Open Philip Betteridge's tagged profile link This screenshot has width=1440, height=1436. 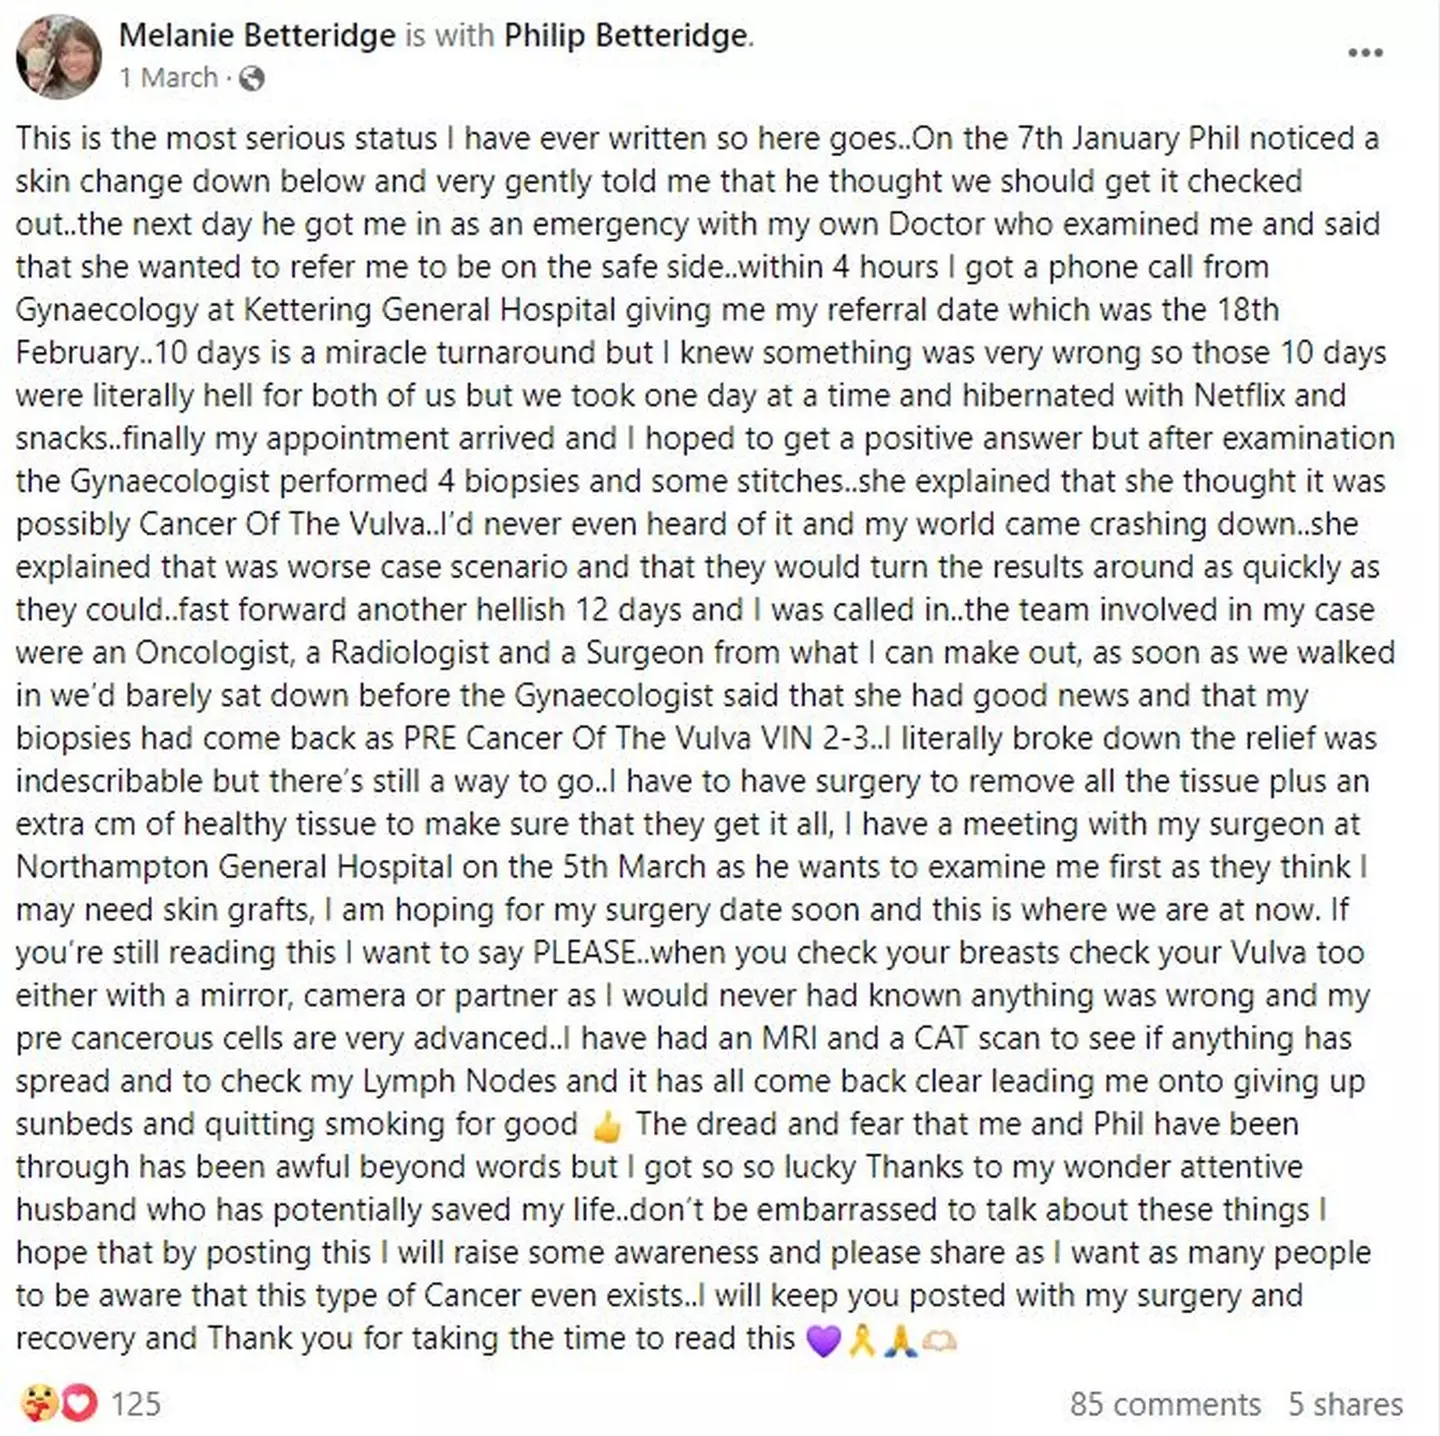pyautogui.click(x=626, y=36)
